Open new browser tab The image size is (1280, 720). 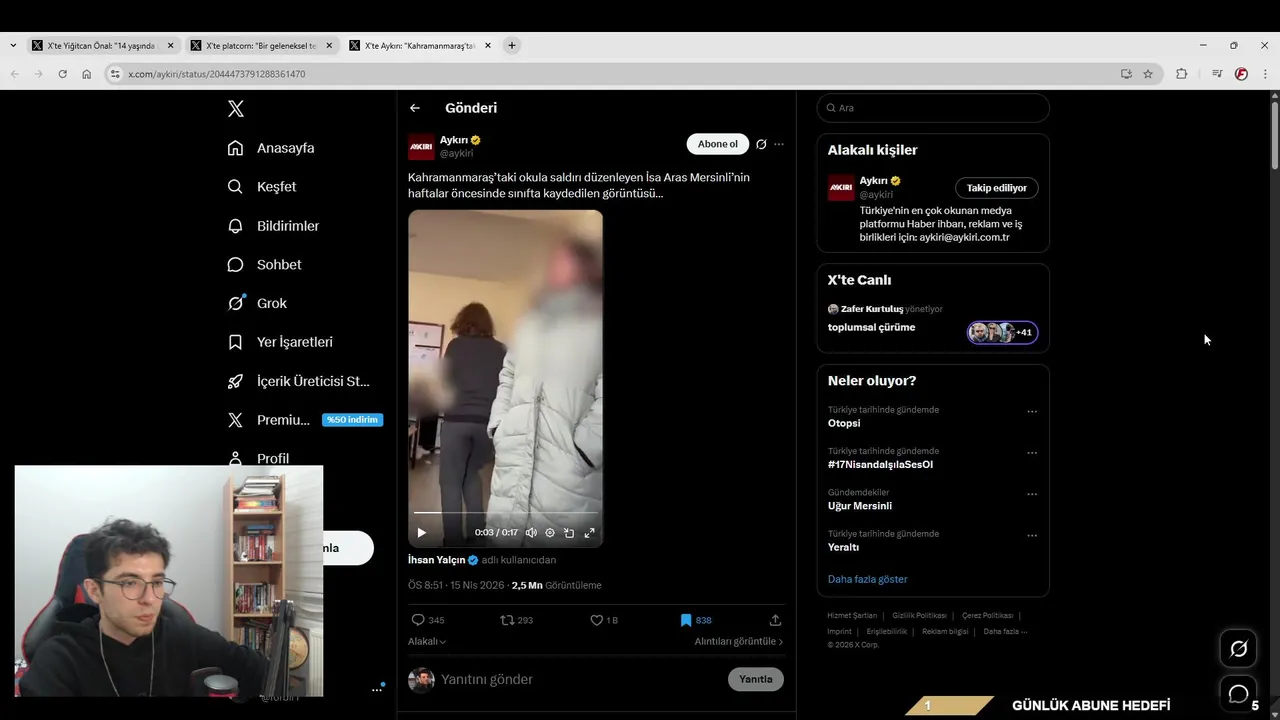coord(512,45)
